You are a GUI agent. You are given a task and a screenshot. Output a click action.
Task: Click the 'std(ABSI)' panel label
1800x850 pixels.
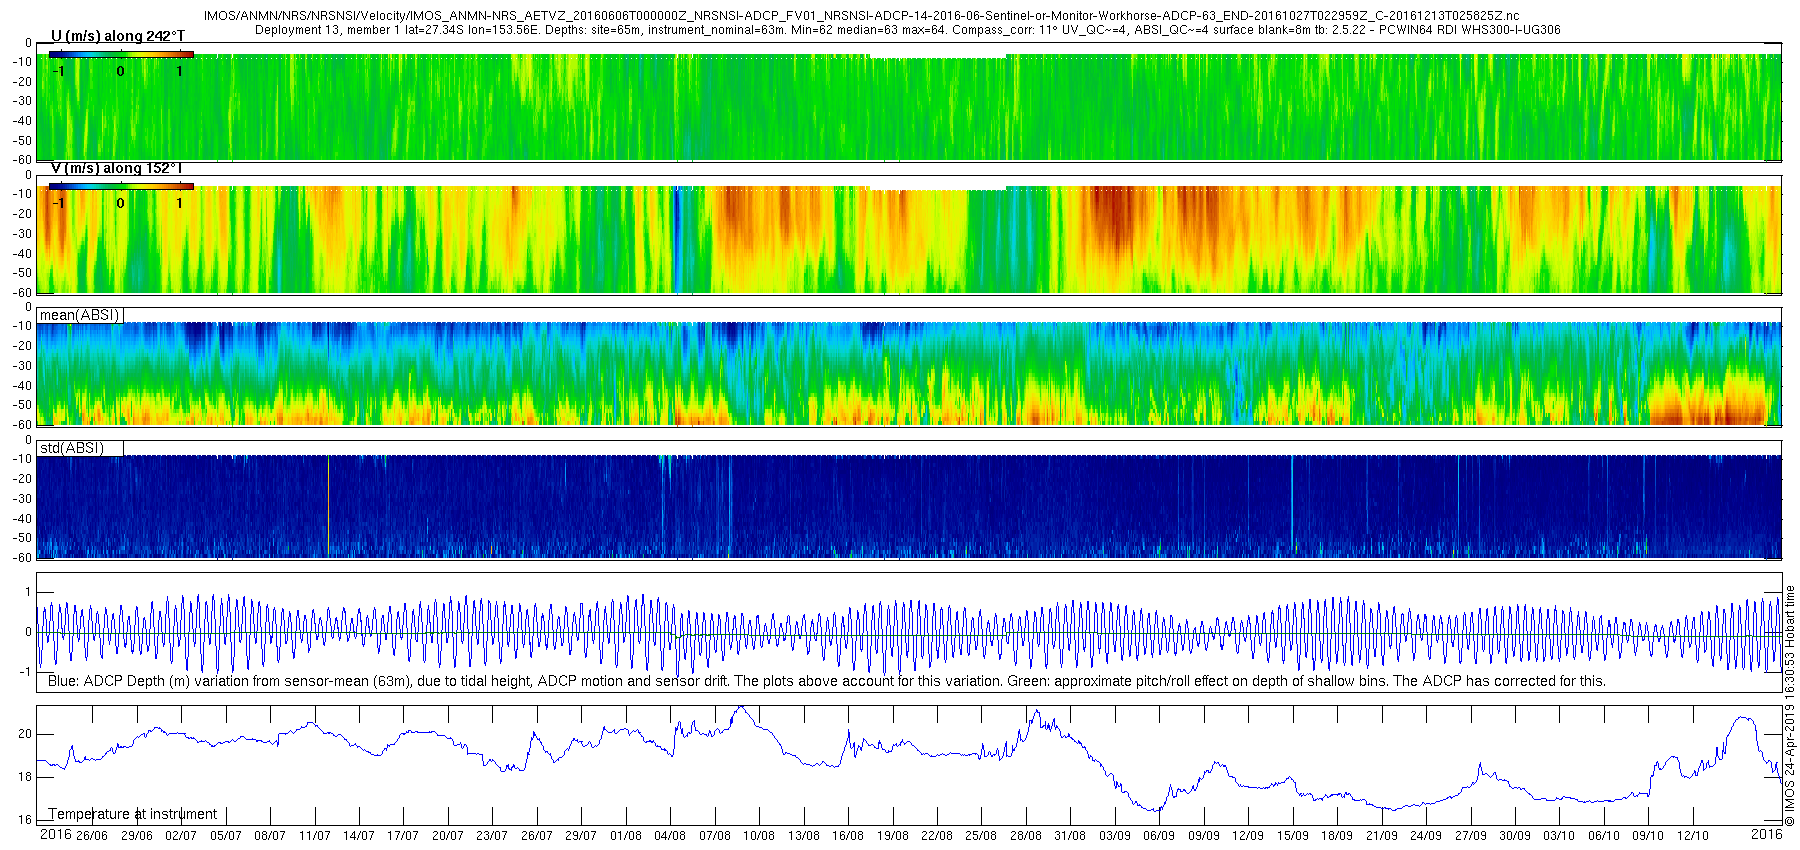pos(71,448)
